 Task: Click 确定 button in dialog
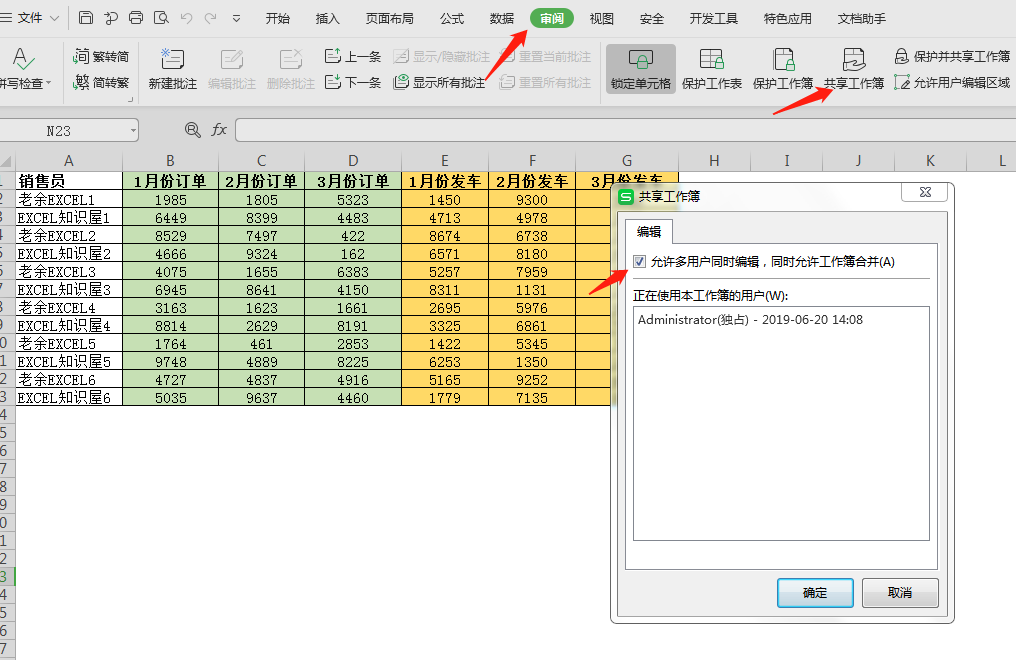815,593
